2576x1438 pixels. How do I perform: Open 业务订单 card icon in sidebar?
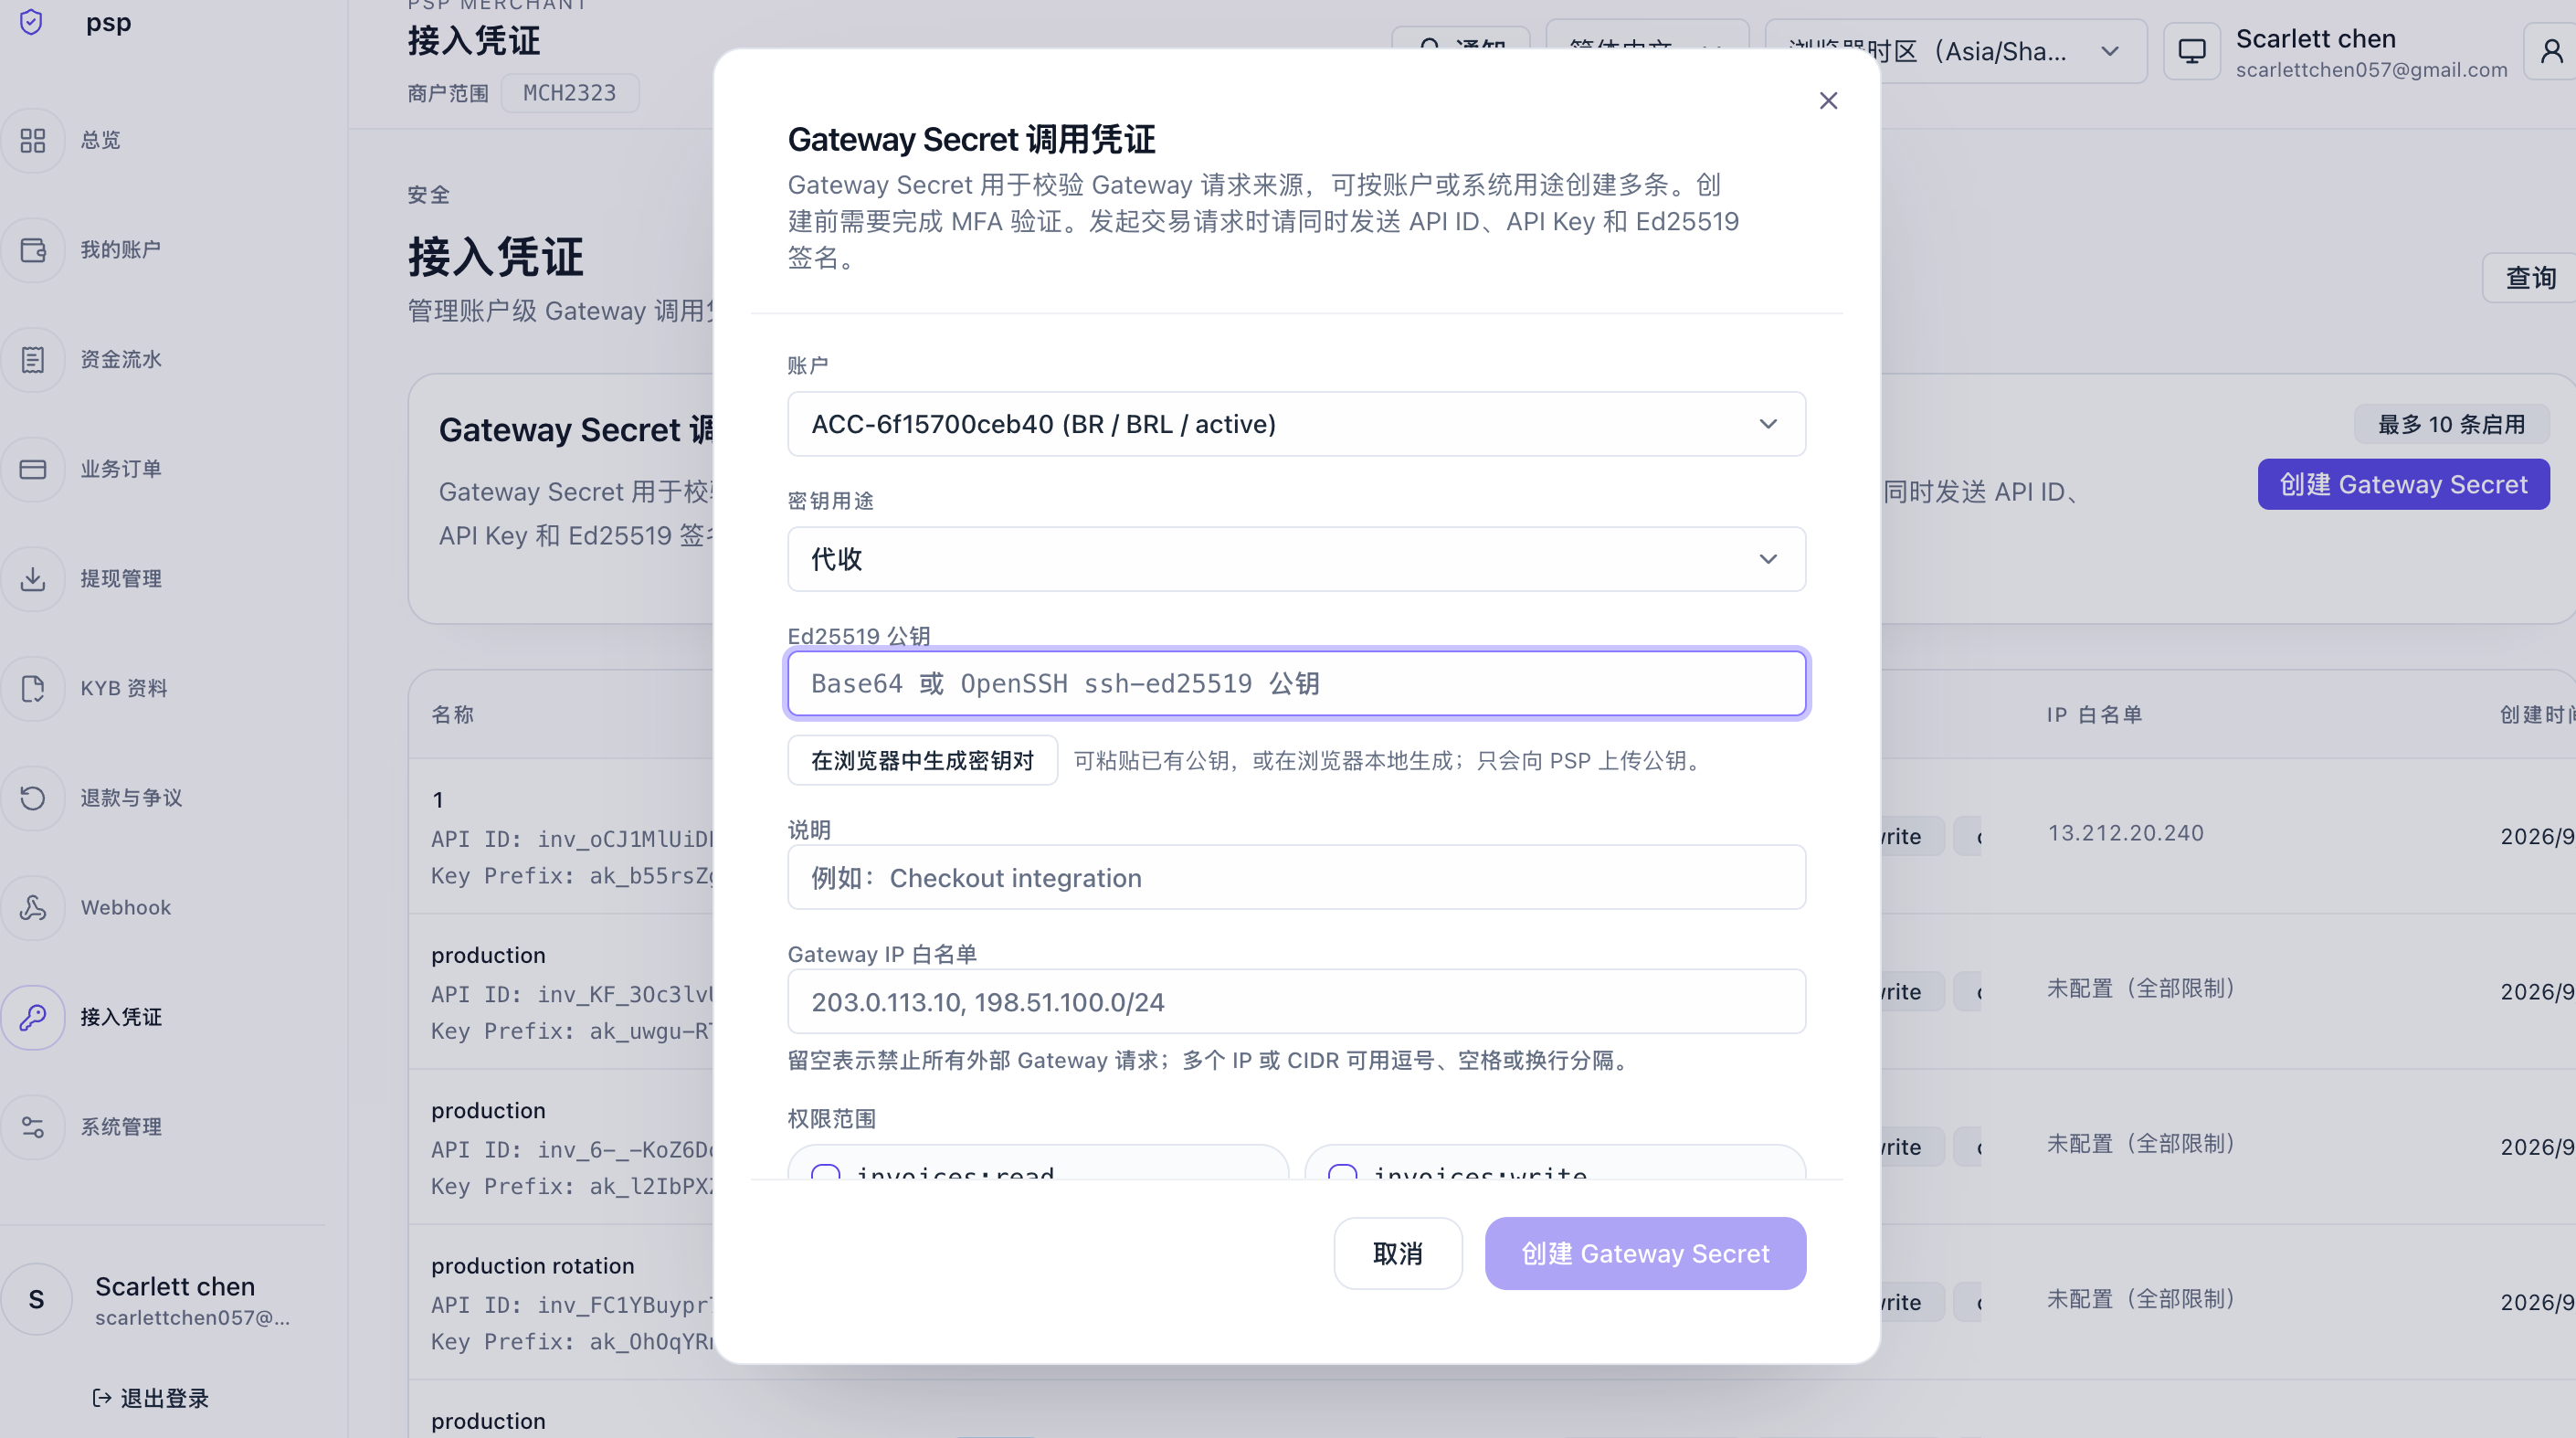[33, 469]
